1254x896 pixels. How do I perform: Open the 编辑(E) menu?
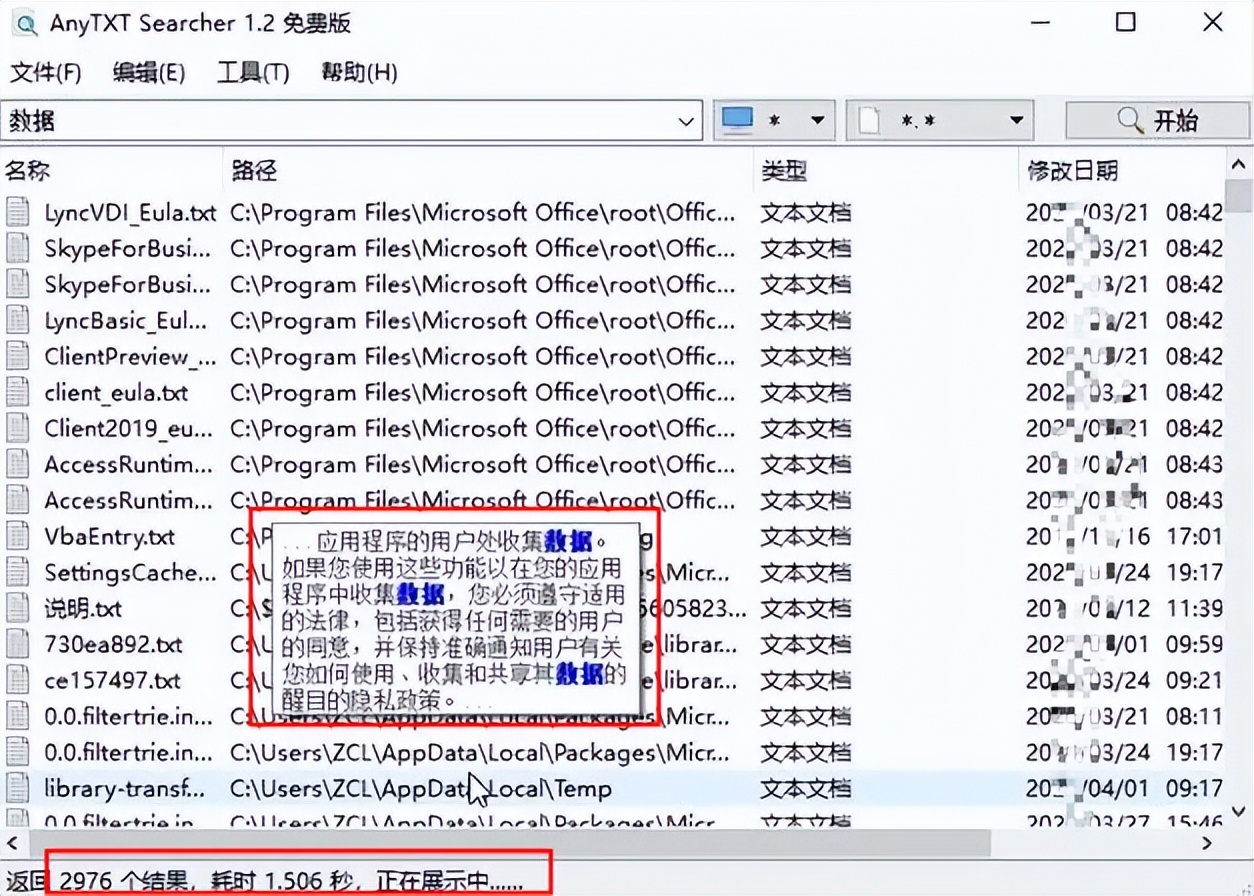[148, 72]
